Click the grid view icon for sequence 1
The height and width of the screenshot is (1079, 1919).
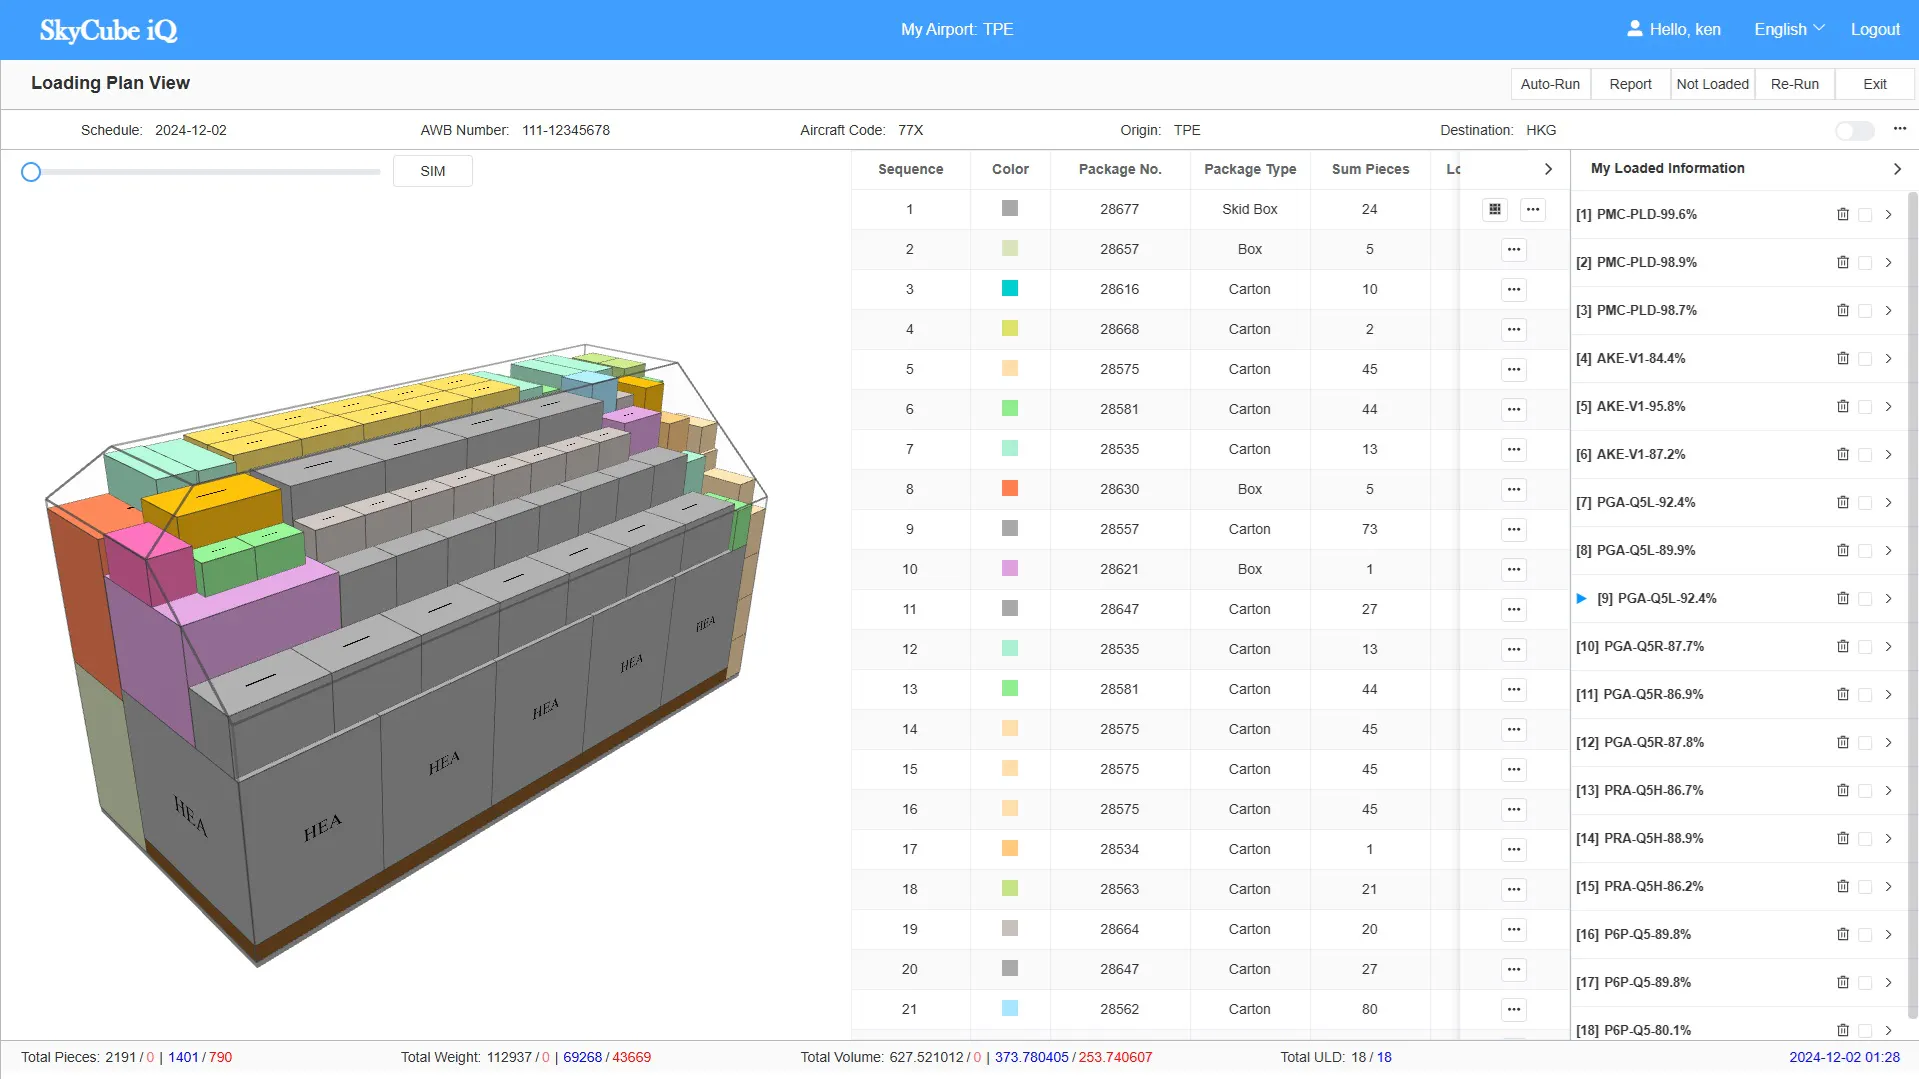(x=1495, y=209)
